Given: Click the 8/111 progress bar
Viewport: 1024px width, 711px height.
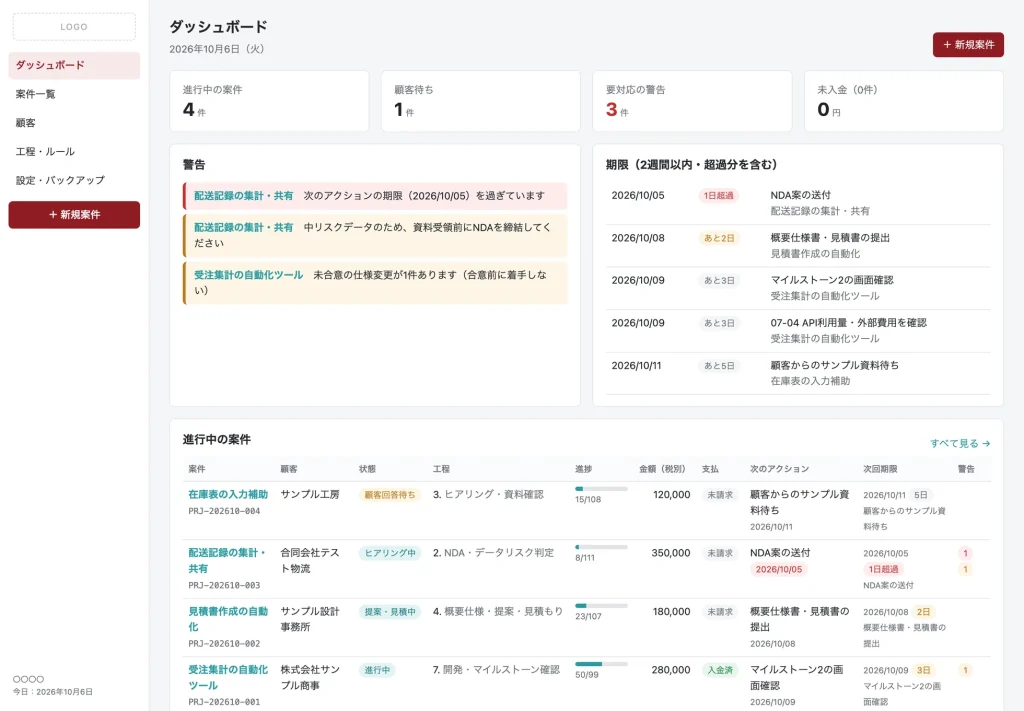Looking at the screenshot, I should (601, 547).
